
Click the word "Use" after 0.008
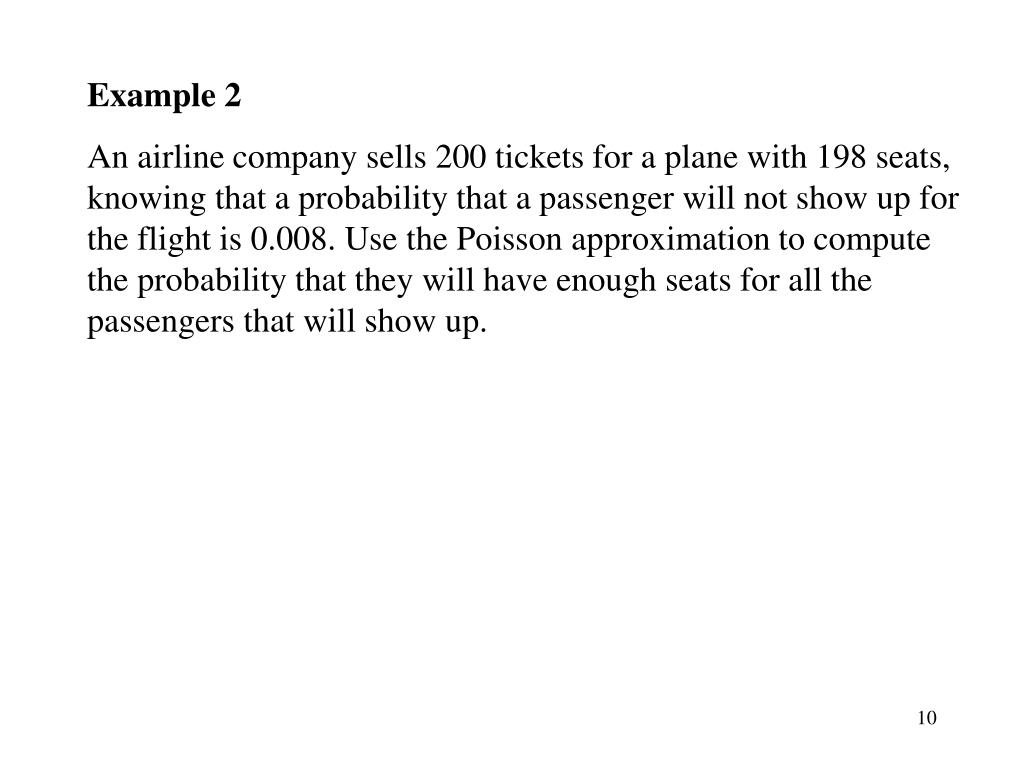tap(370, 239)
